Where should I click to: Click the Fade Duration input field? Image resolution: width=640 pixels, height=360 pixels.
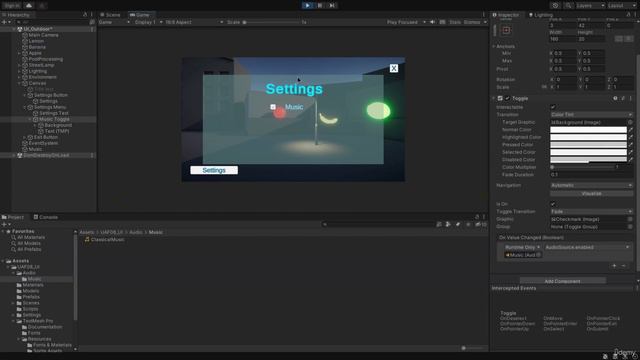pos(591,174)
